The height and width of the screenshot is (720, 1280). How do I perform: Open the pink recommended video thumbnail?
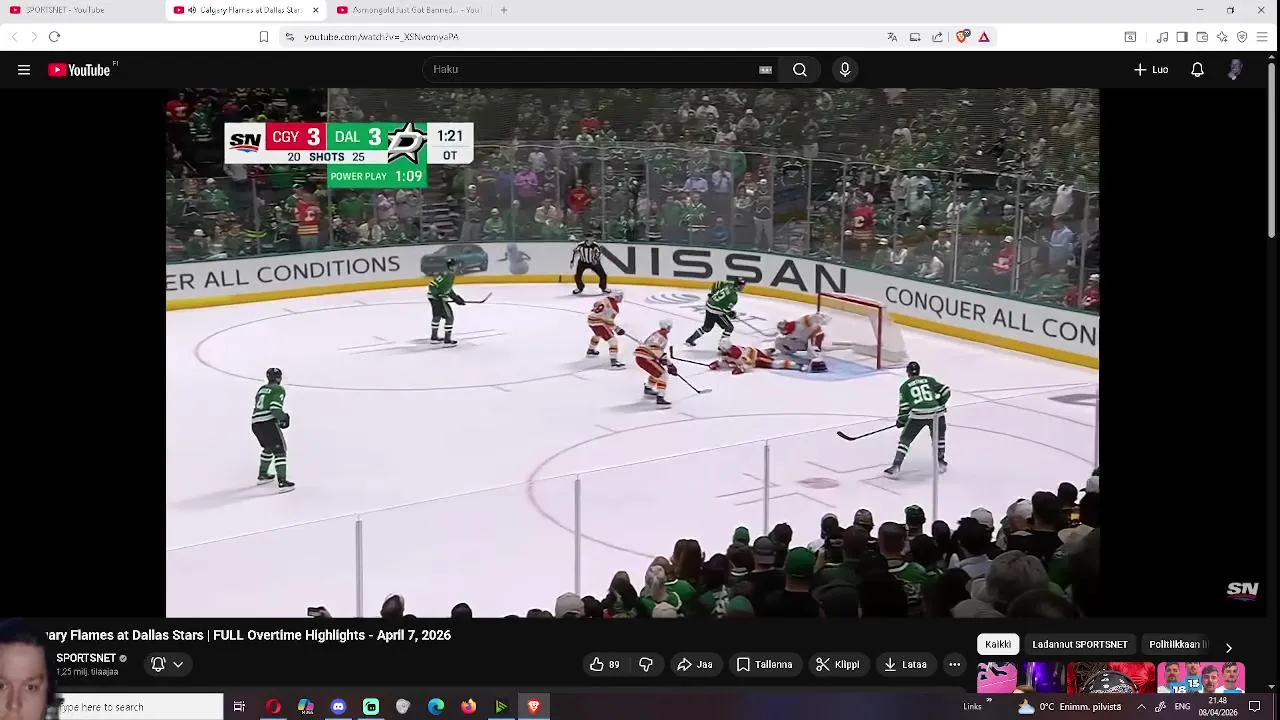1018,678
